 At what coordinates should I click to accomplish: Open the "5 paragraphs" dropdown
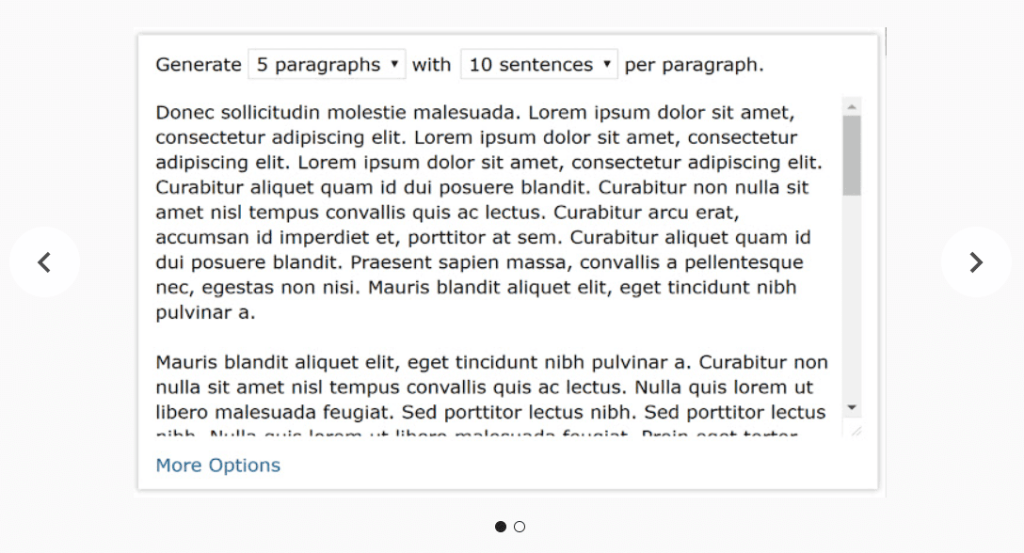pos(326,65)
